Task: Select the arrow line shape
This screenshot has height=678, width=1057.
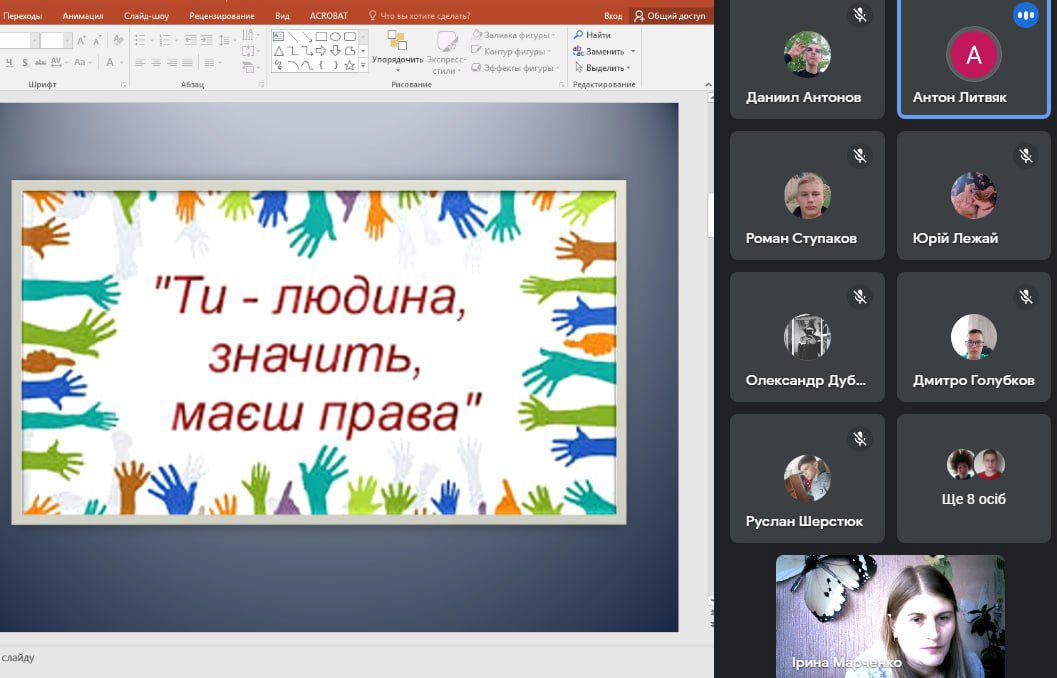Action: coord(307,37)
